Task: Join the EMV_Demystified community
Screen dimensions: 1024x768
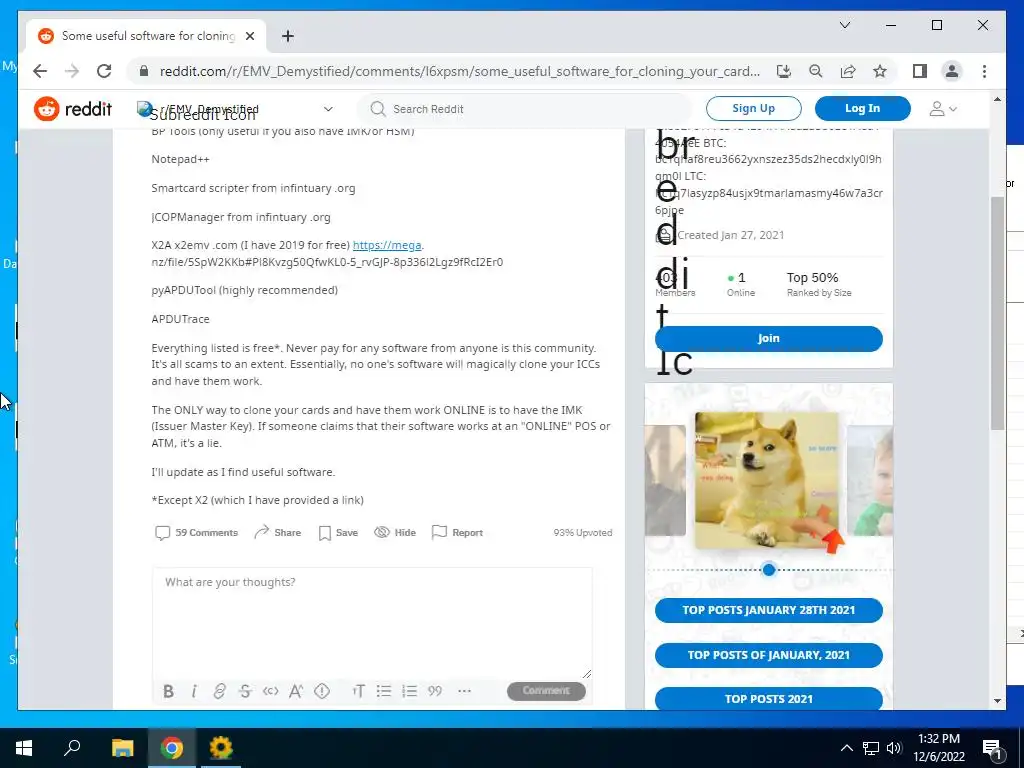Action: click(769, 338)
